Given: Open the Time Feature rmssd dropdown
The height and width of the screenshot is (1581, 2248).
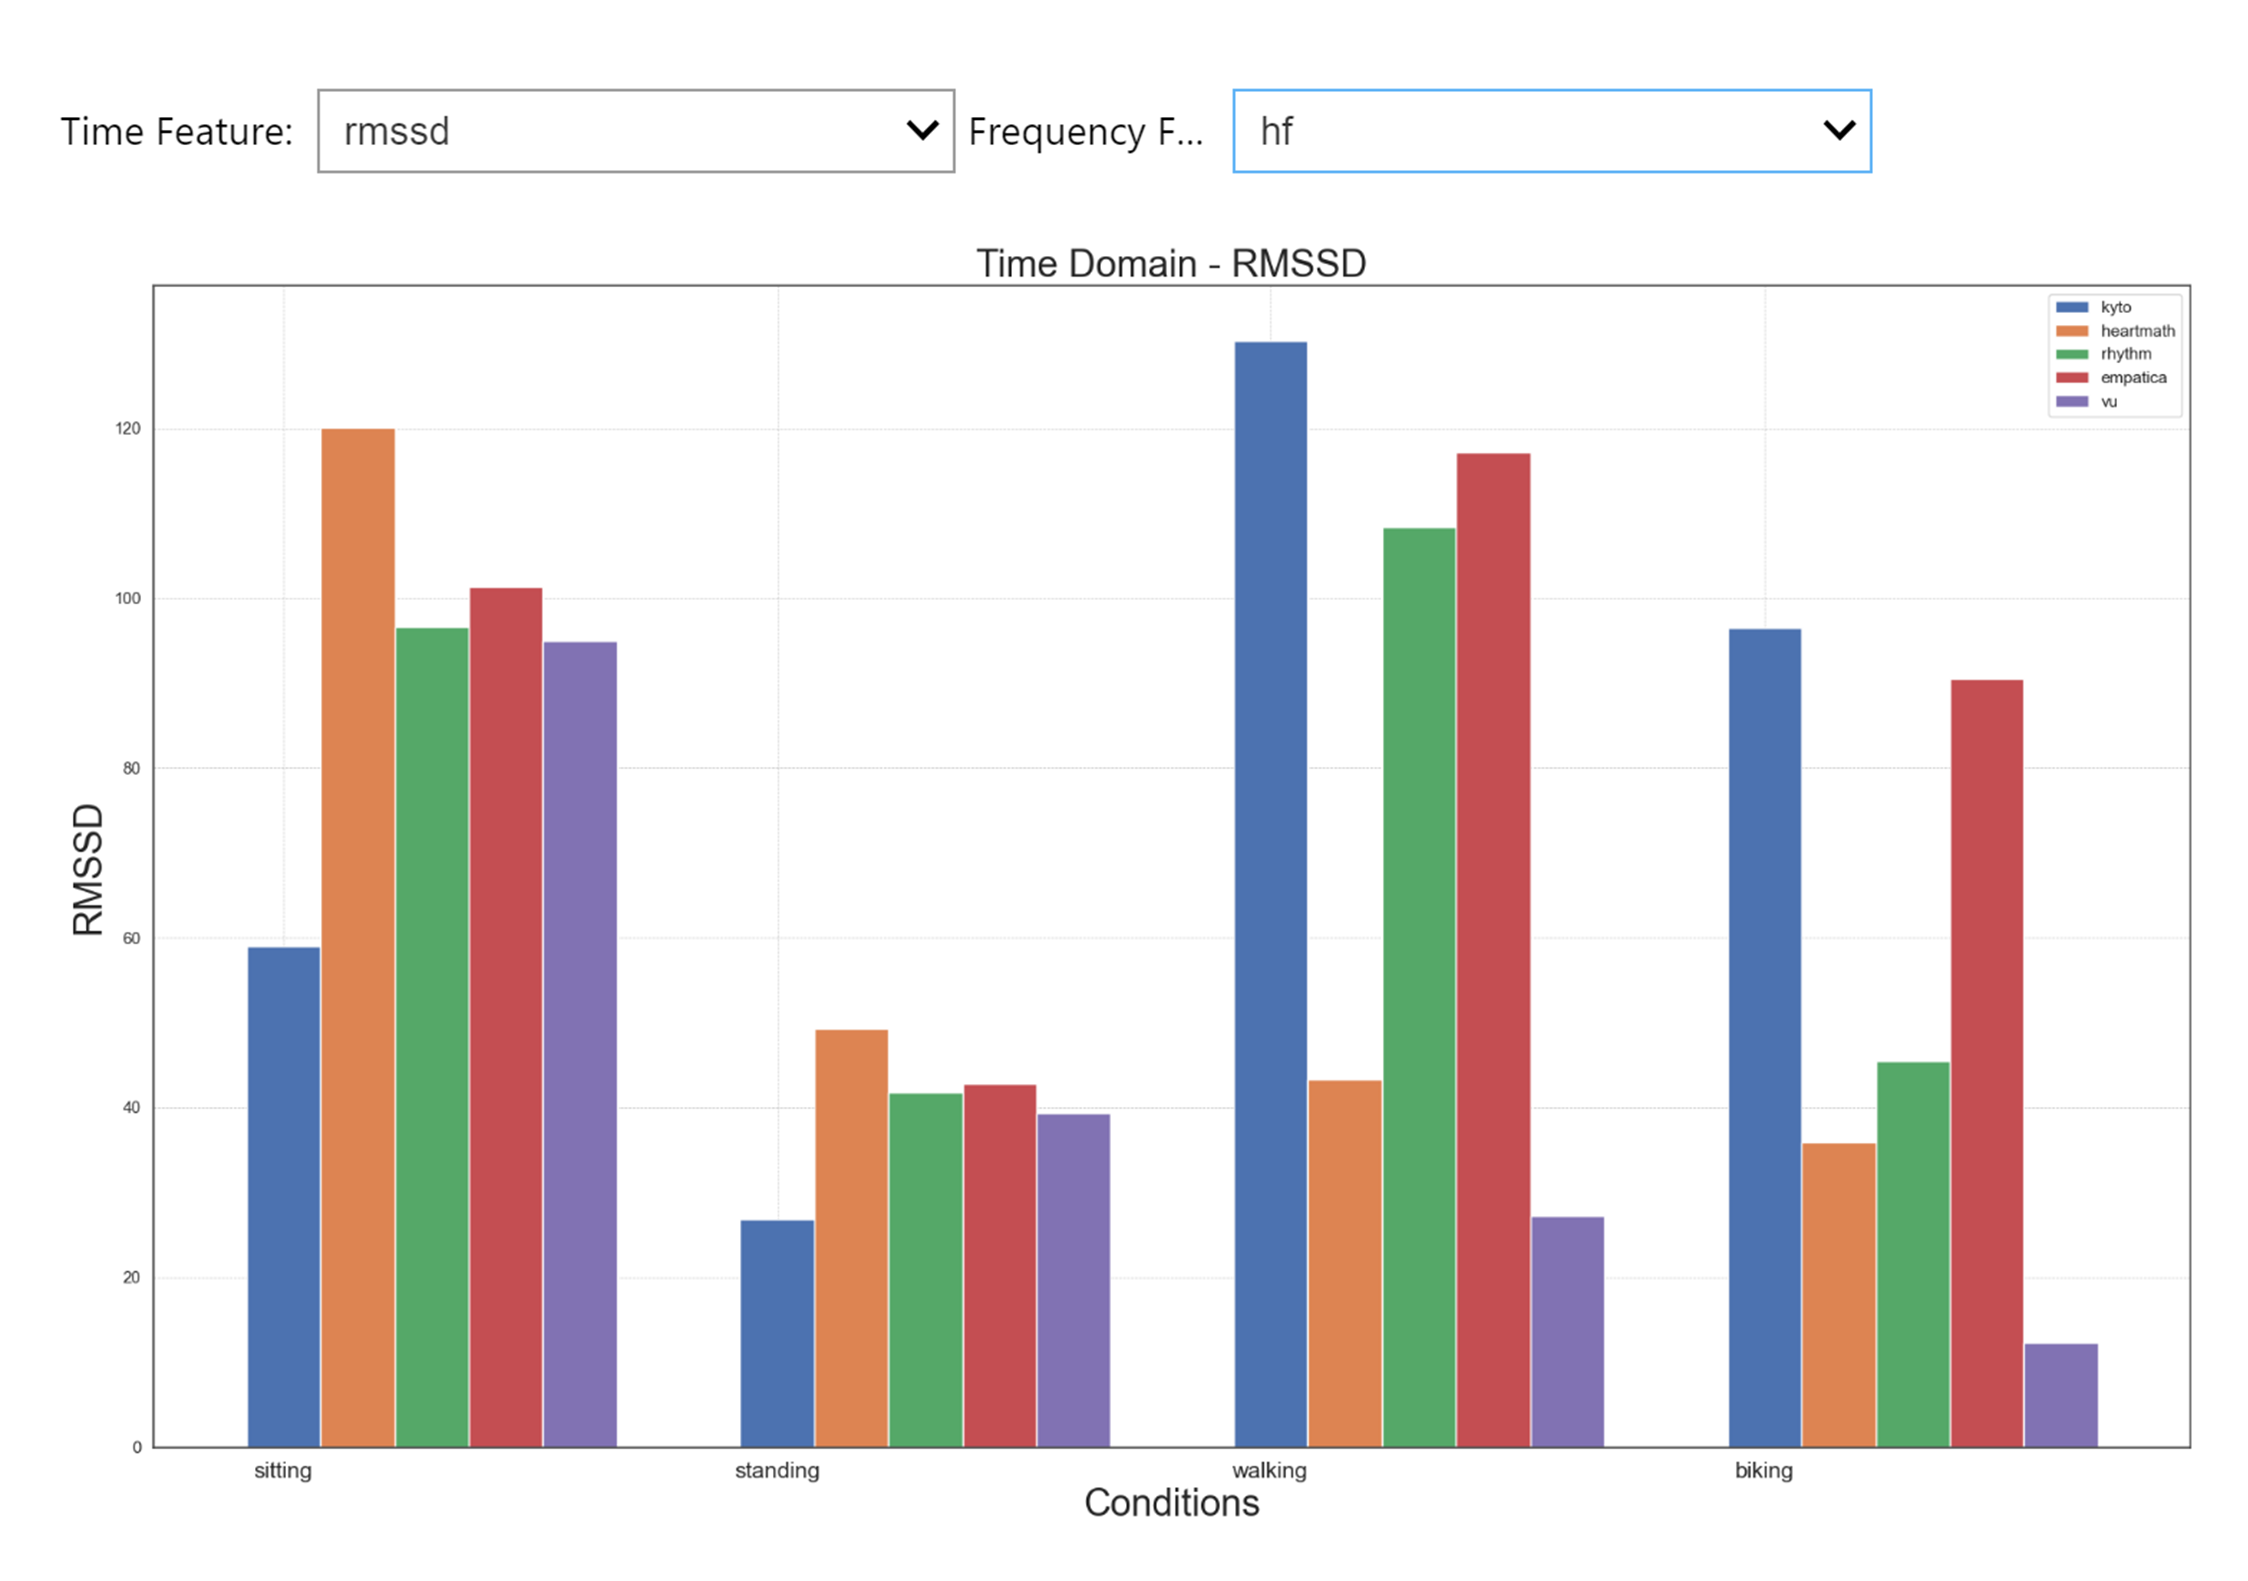Looking at the screenshot, I should [635, 131].
